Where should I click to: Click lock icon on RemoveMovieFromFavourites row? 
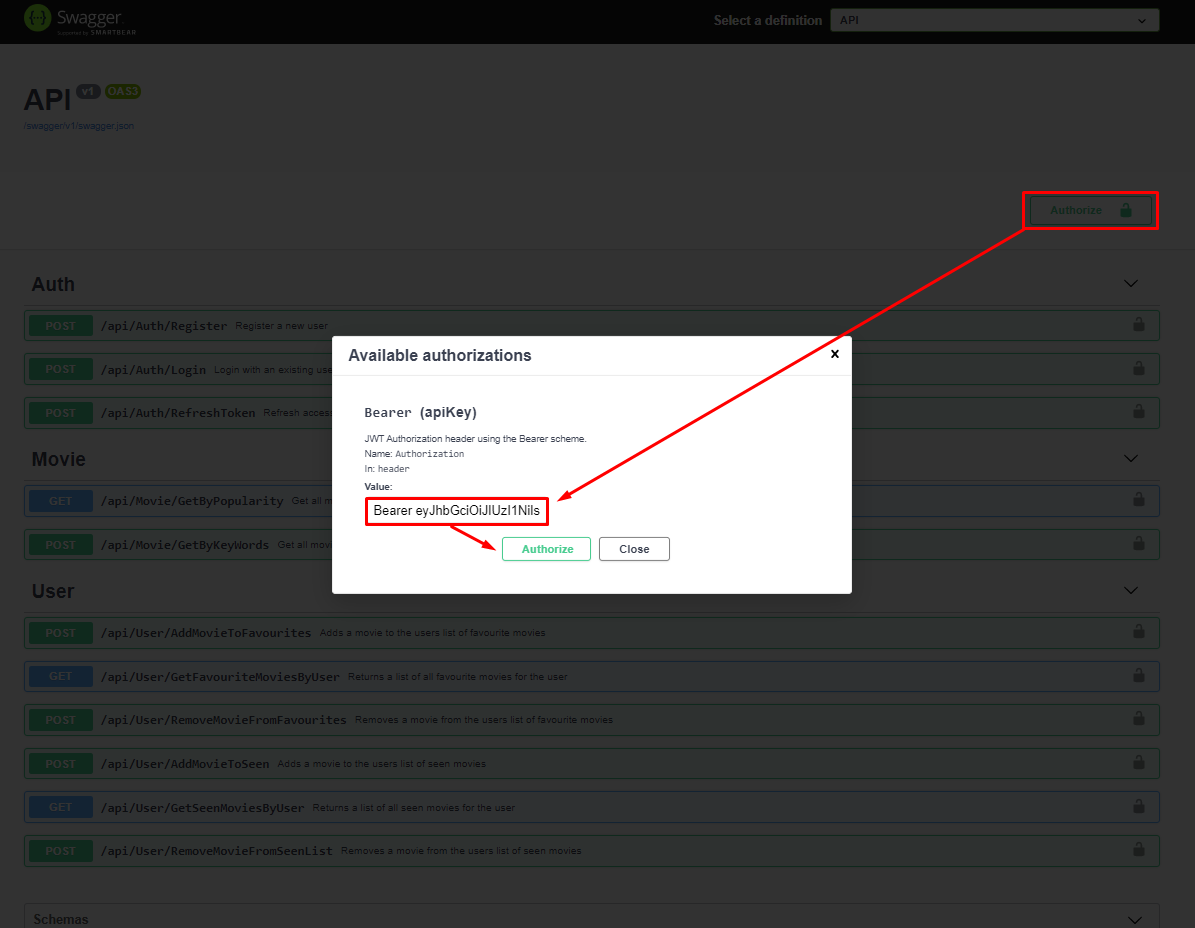(x=1139, y=718)
